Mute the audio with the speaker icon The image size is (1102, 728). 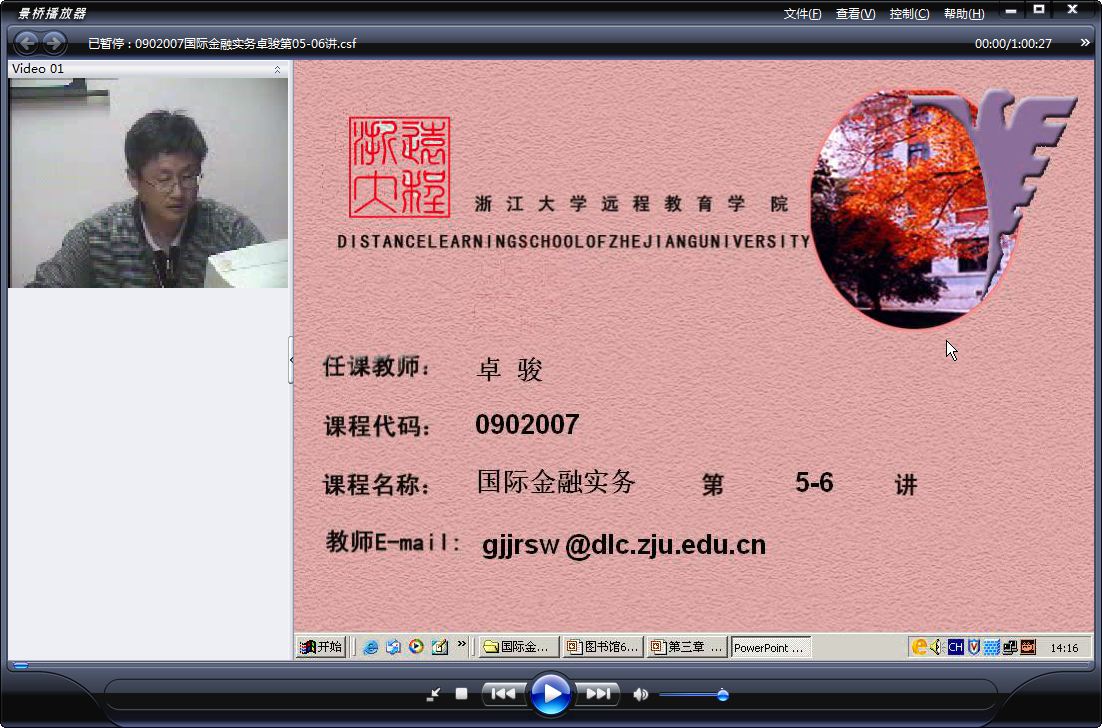640,695
